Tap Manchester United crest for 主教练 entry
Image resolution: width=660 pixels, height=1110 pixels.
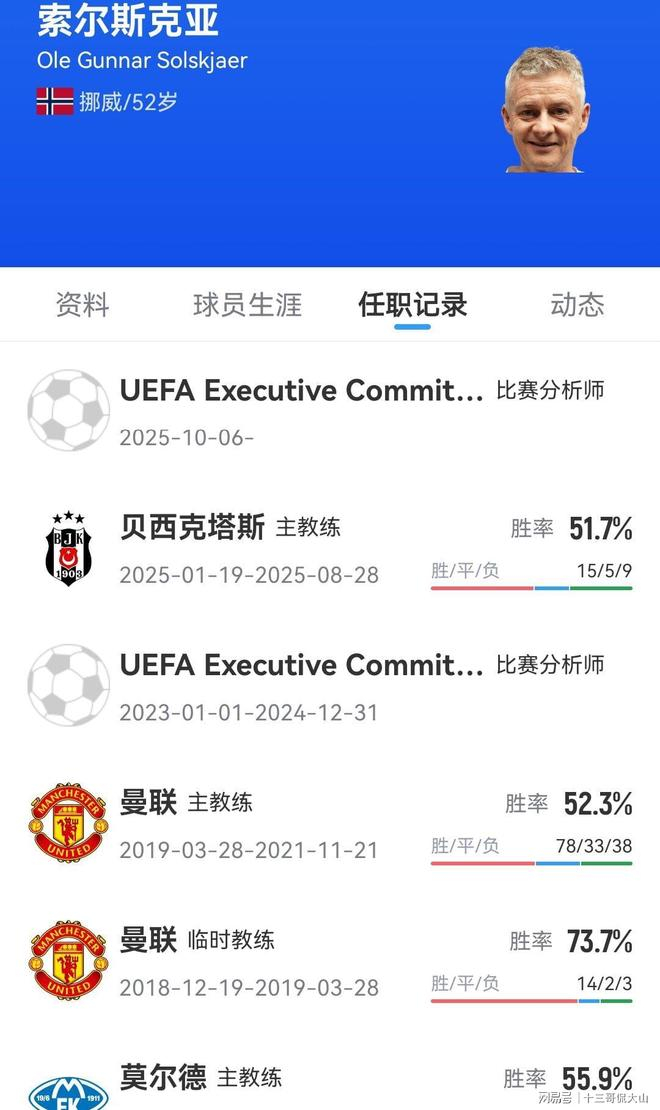point(68,822)
